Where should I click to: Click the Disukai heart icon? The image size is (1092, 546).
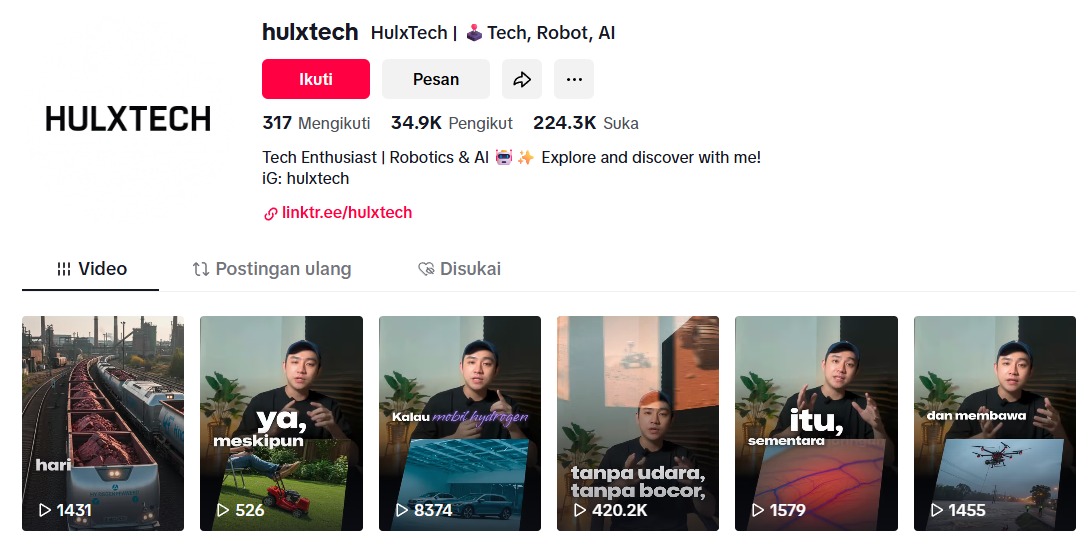[x=426, y=269]
